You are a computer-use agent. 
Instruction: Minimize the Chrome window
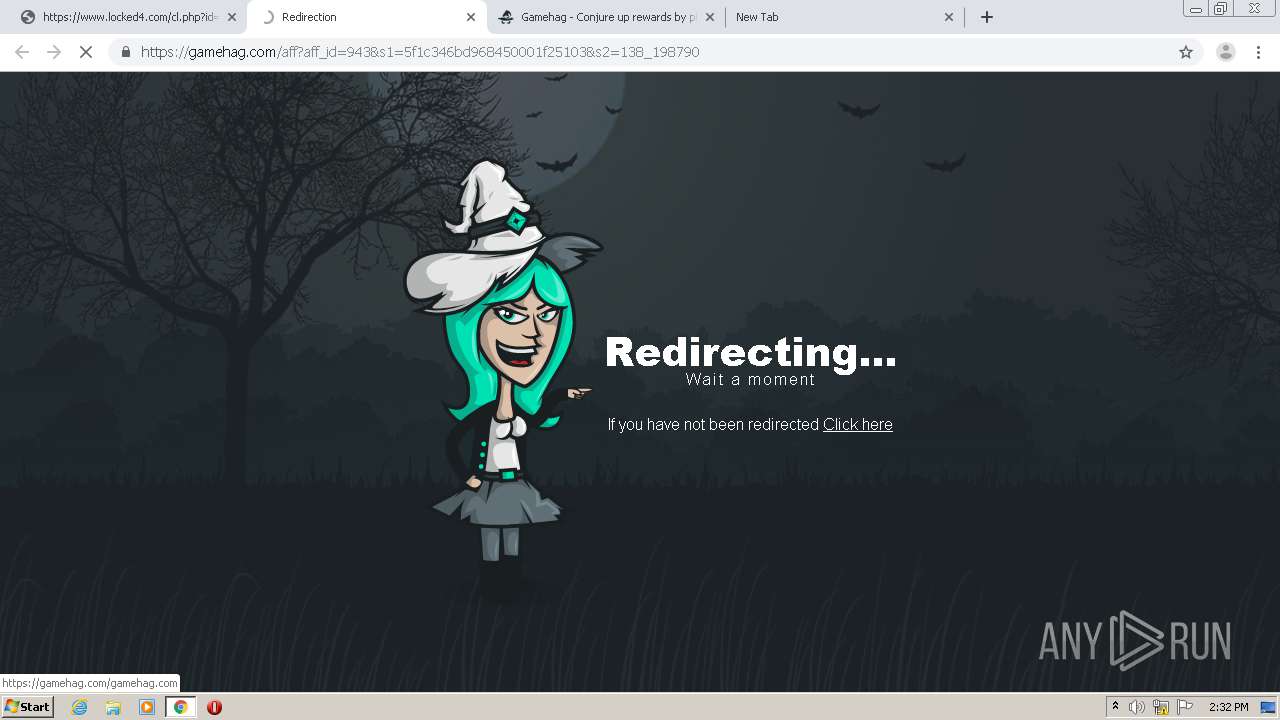coord(1195,9)
